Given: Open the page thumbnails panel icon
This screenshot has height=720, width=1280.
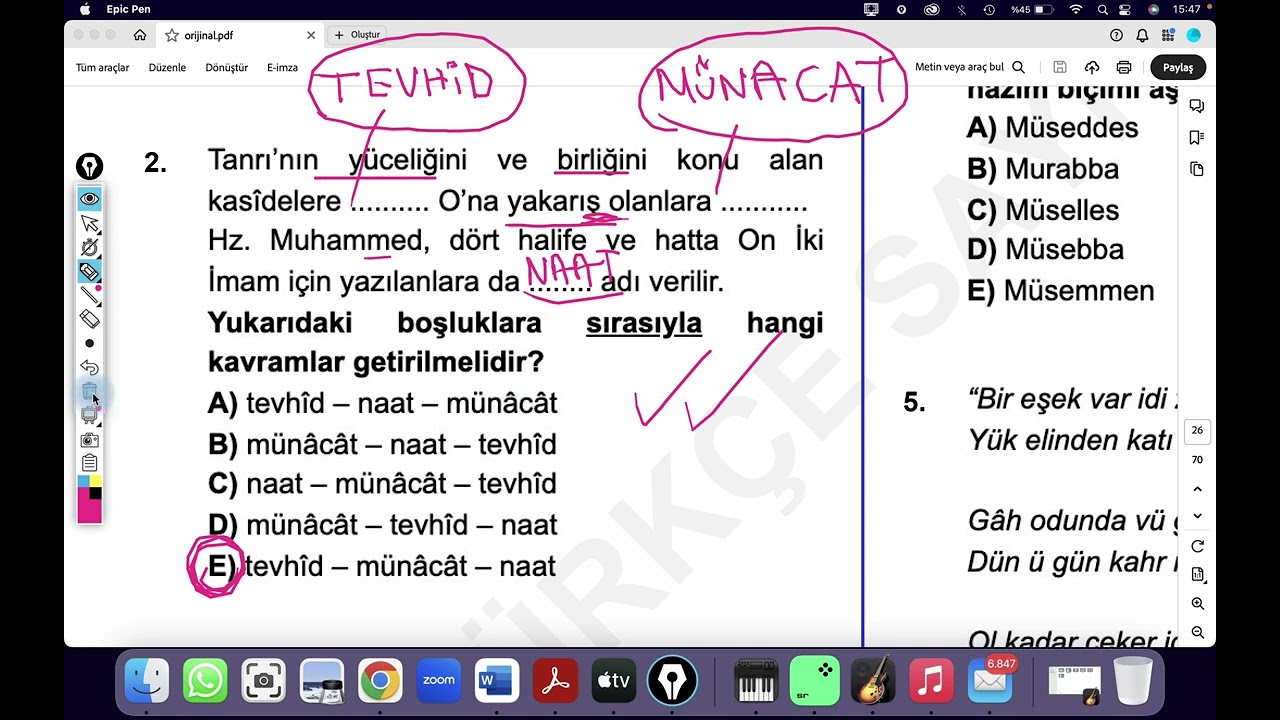Looking at the screenshot, I should 1197,169.
